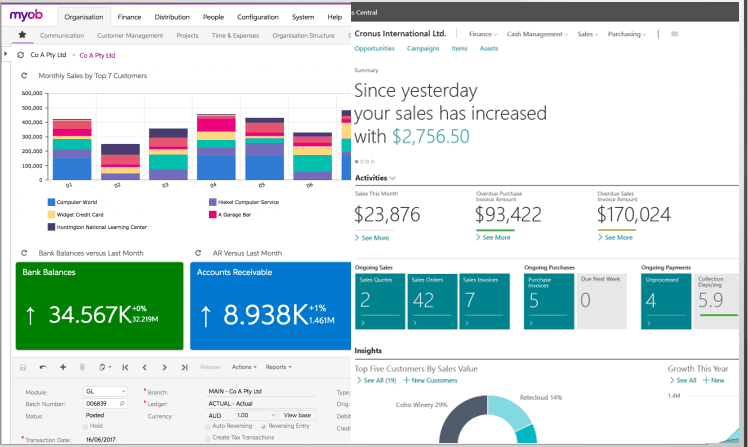This screenshot has width=748, height=447.
Task: Open the Purchase Invoices tile showing 5
Action: click(x=549, y=301)
